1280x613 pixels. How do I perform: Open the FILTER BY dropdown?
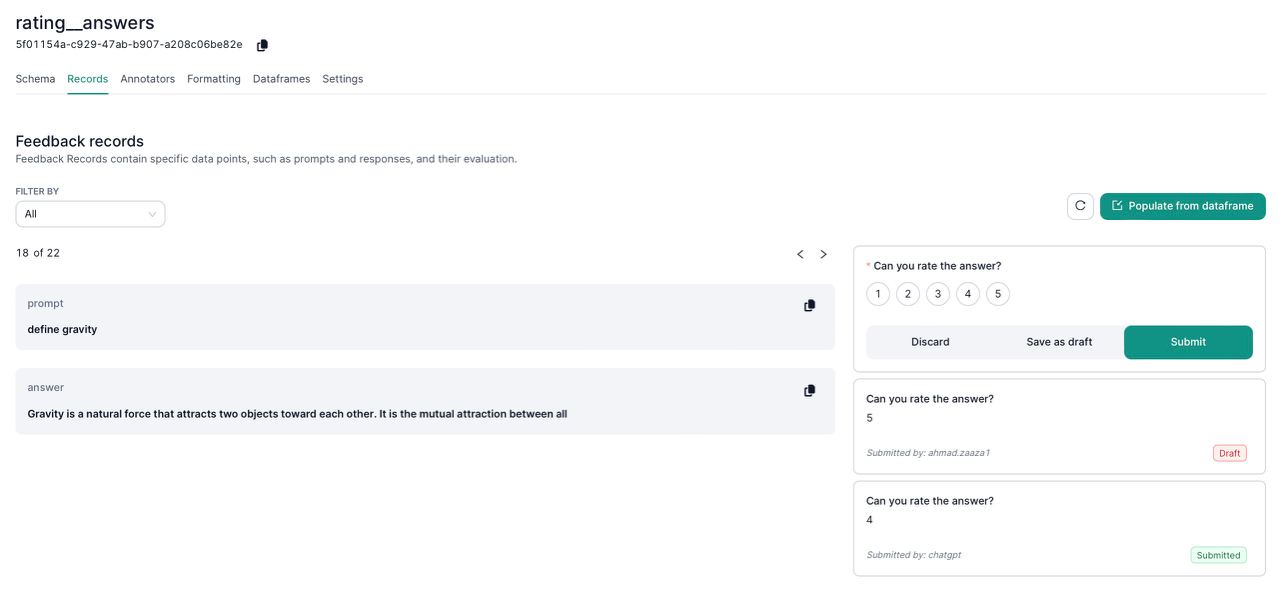pos(90,213)
